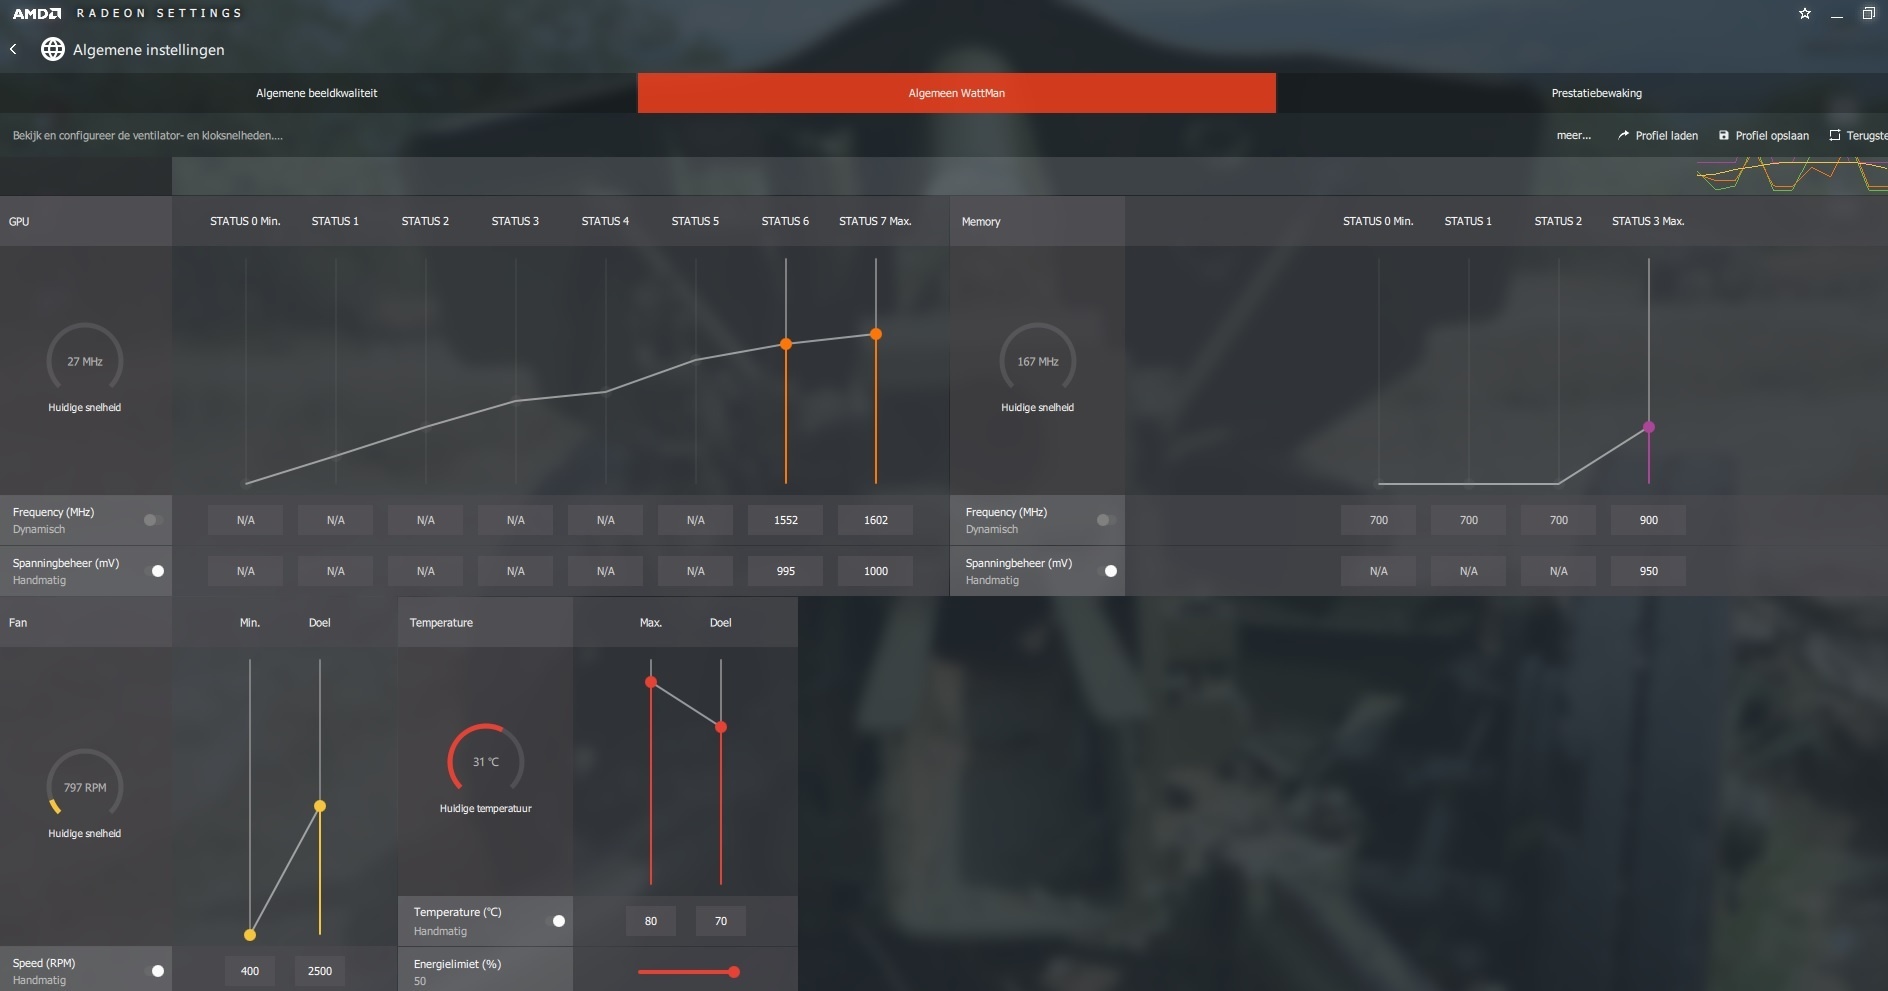The width and height of the screenshot is (1888, 991).
Task: Click GPU Status 6 voltage field 995
Action: [x=786, y=571]
